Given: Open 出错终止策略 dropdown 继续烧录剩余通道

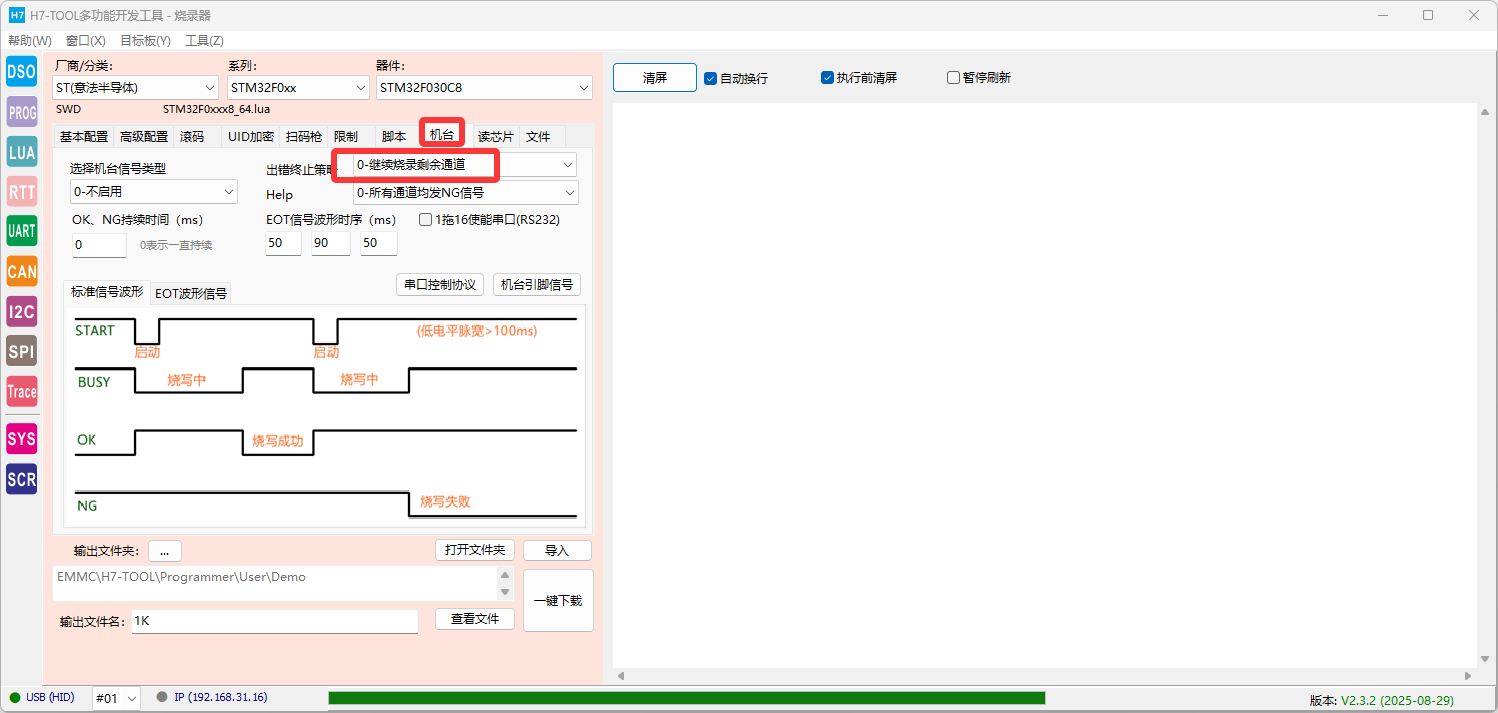Looking at the screenshot, I should click(x=466, y=164).
